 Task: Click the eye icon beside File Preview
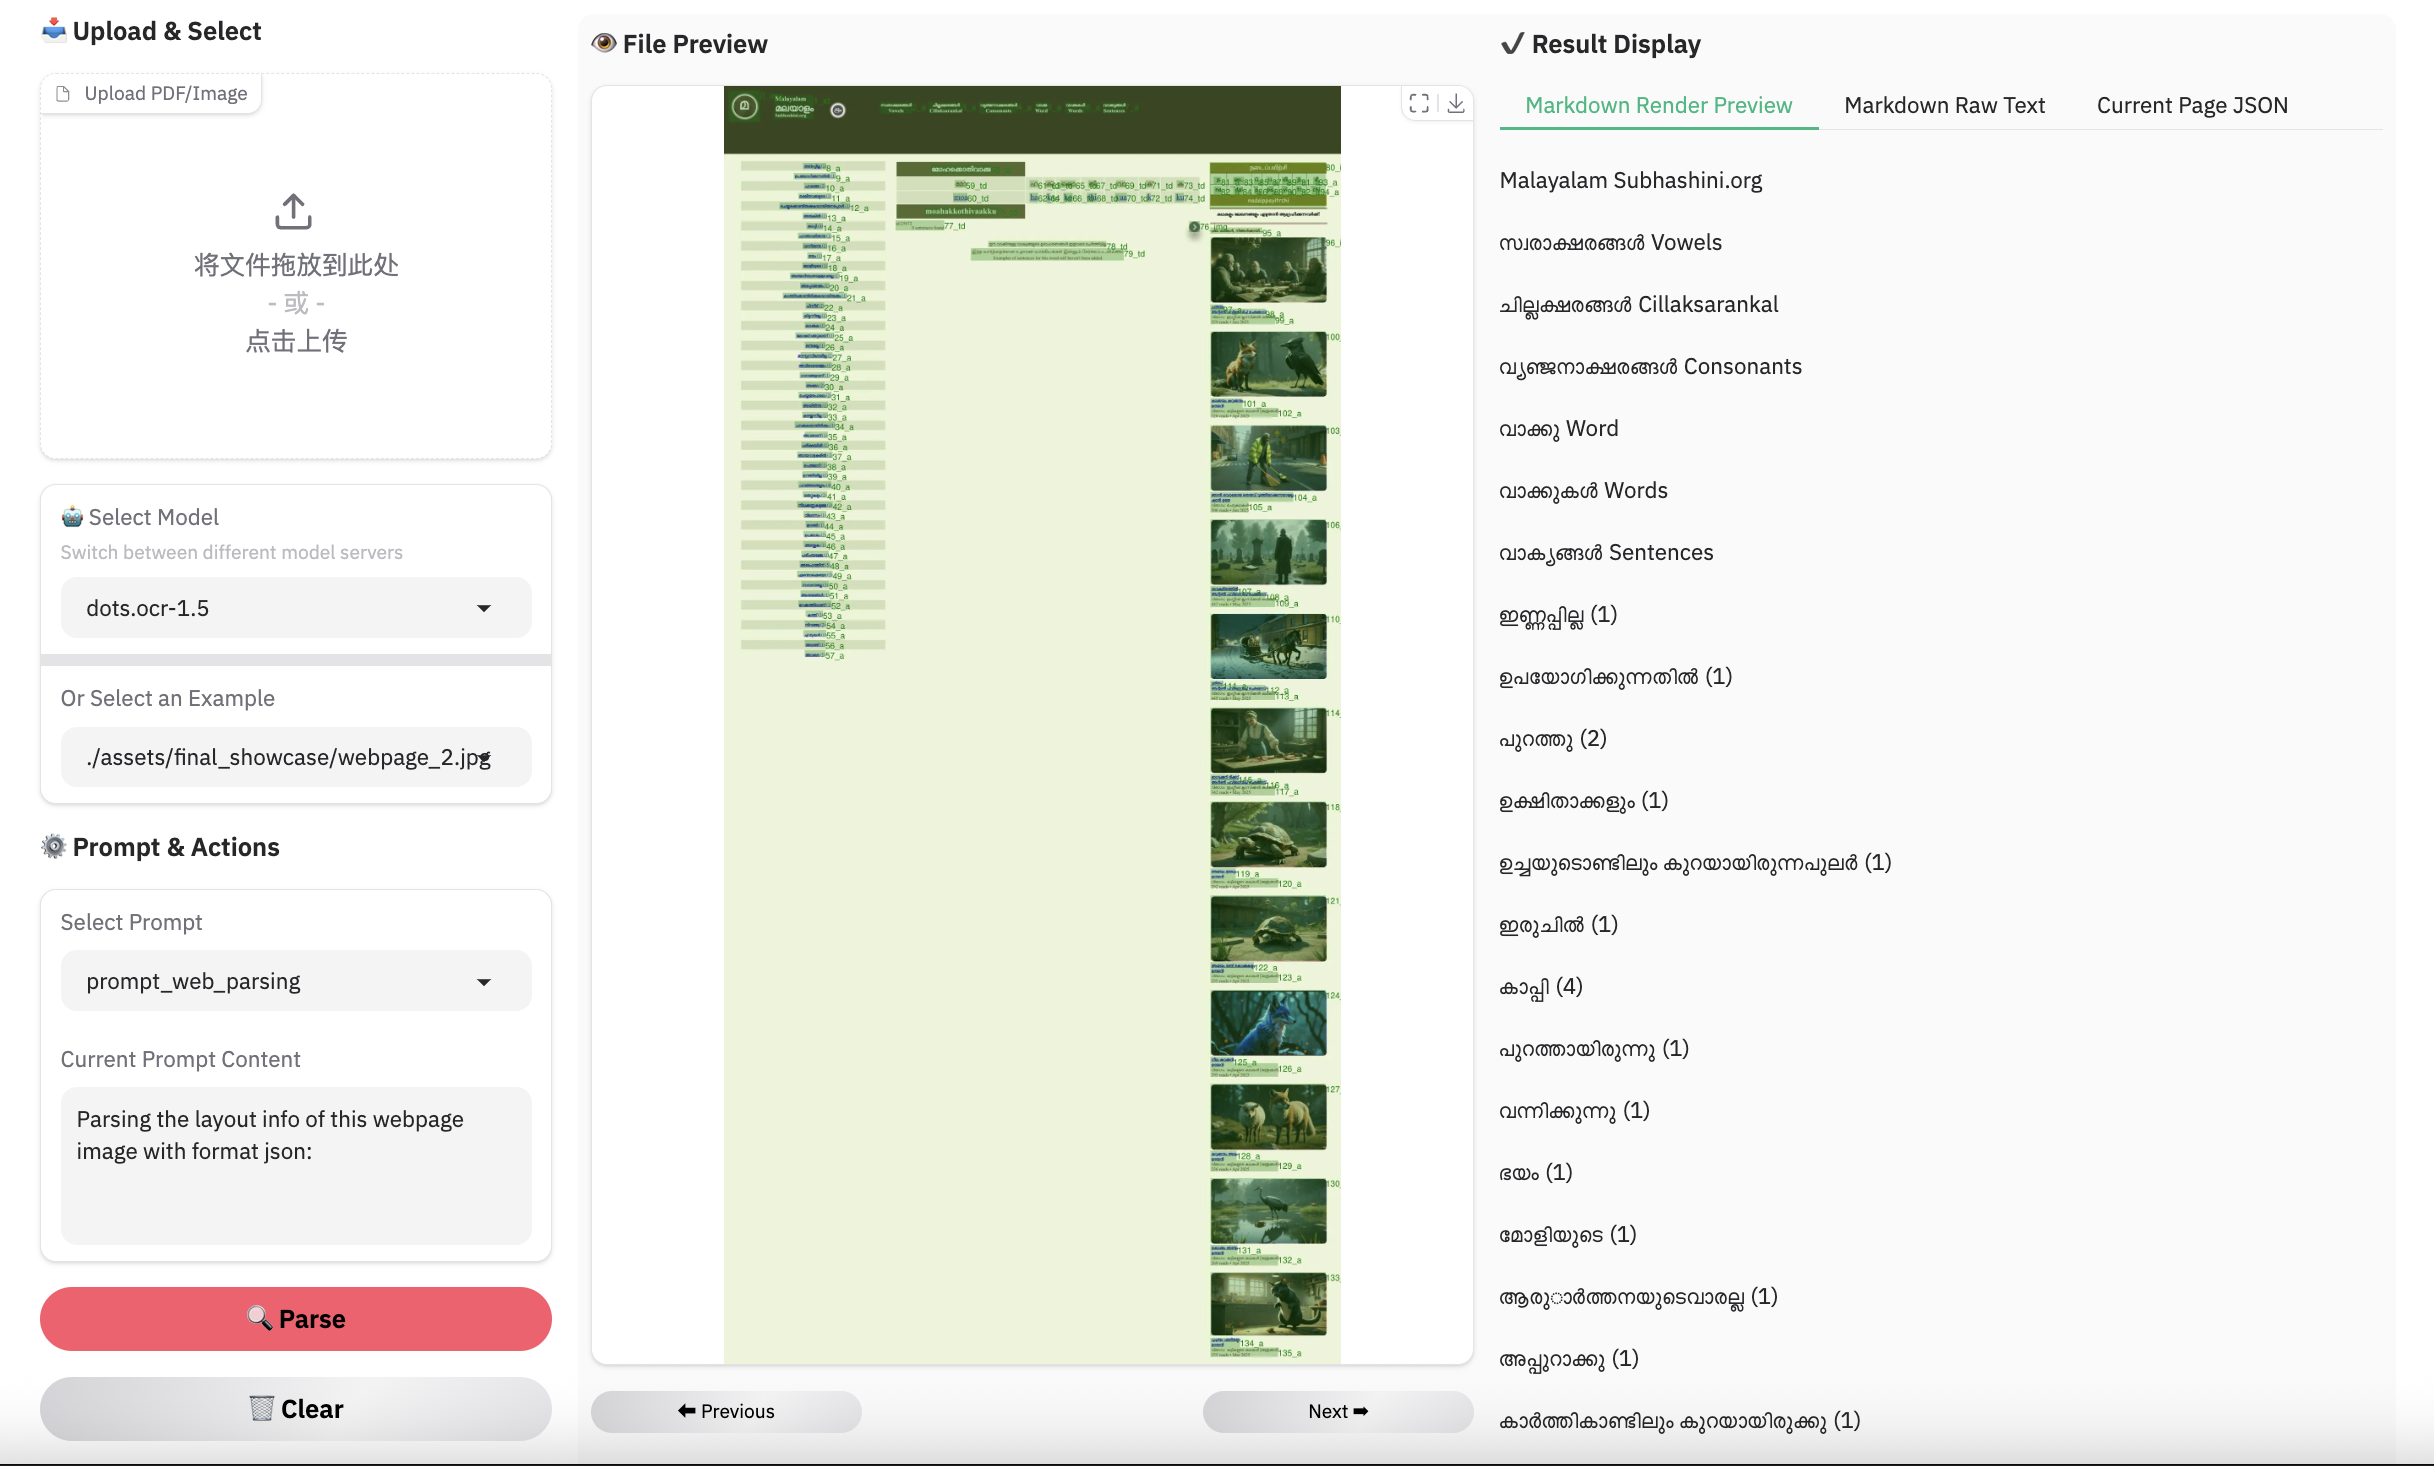[x=603, y=44]
